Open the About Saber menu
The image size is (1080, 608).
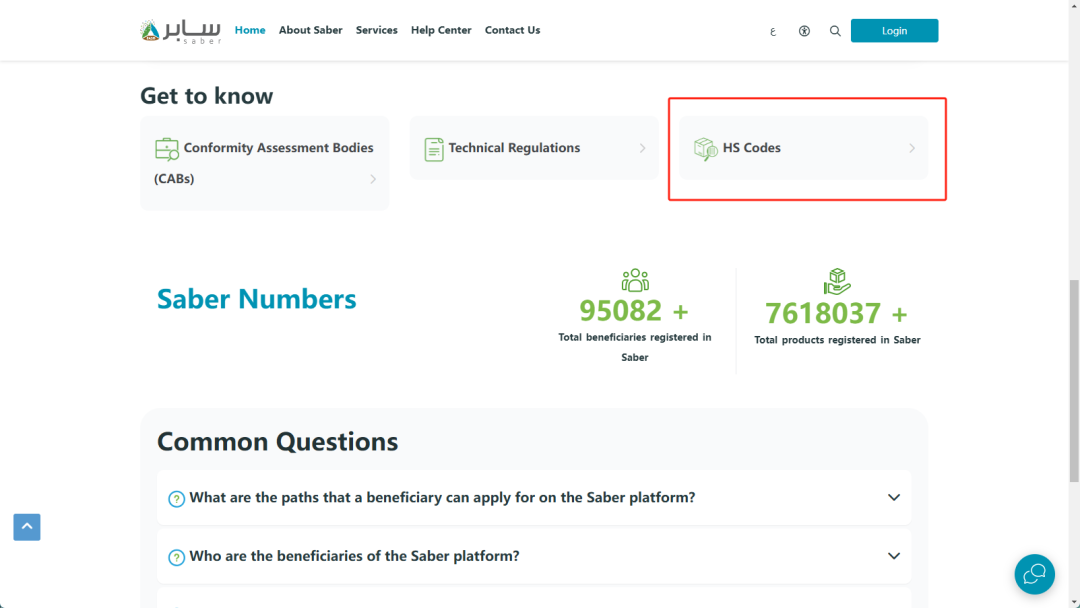coord(311,30)
